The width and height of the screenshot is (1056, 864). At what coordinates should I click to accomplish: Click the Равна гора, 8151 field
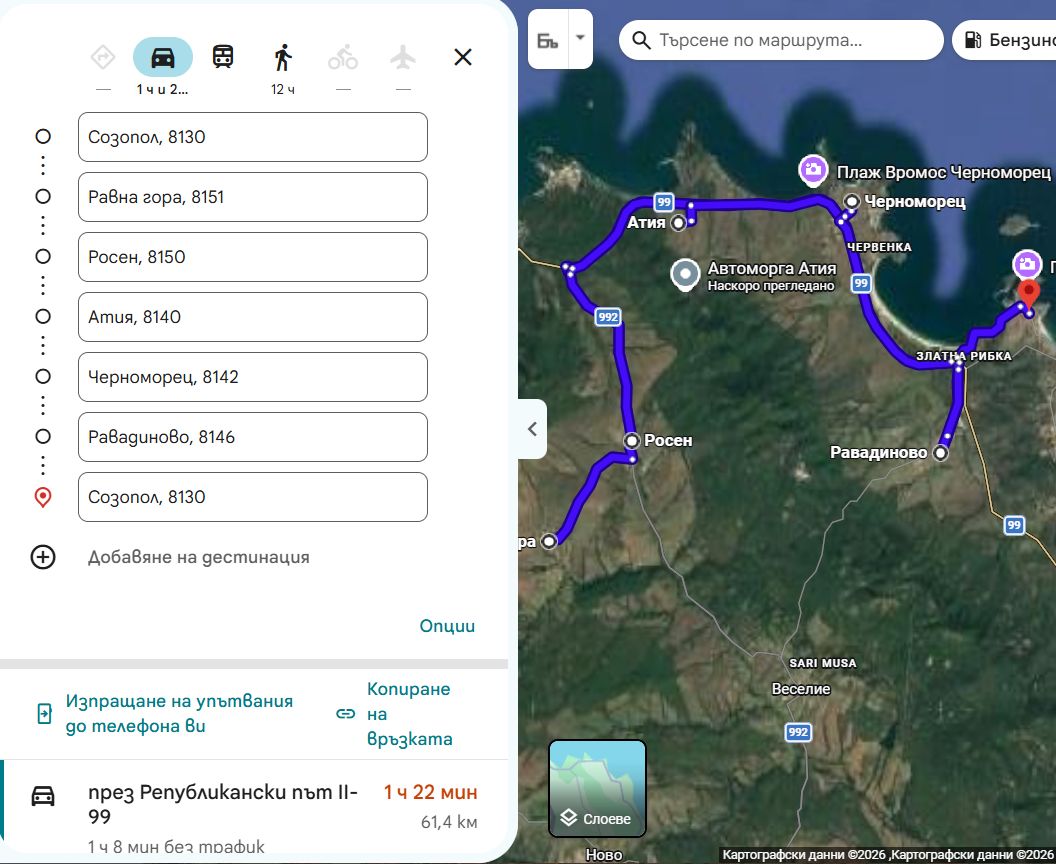(x=253, y=197)
